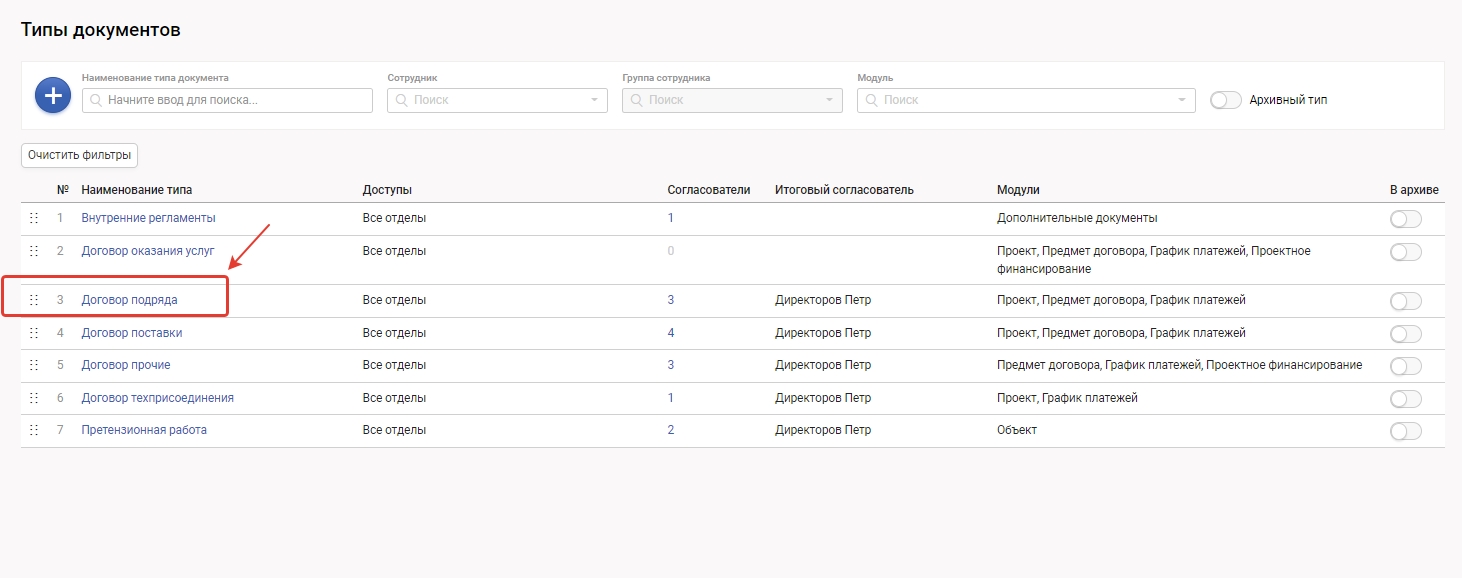This screenshot has width=1462, height=578.
Task: Open the Сотрудник filter dropdown
Action: pos(497,100)
